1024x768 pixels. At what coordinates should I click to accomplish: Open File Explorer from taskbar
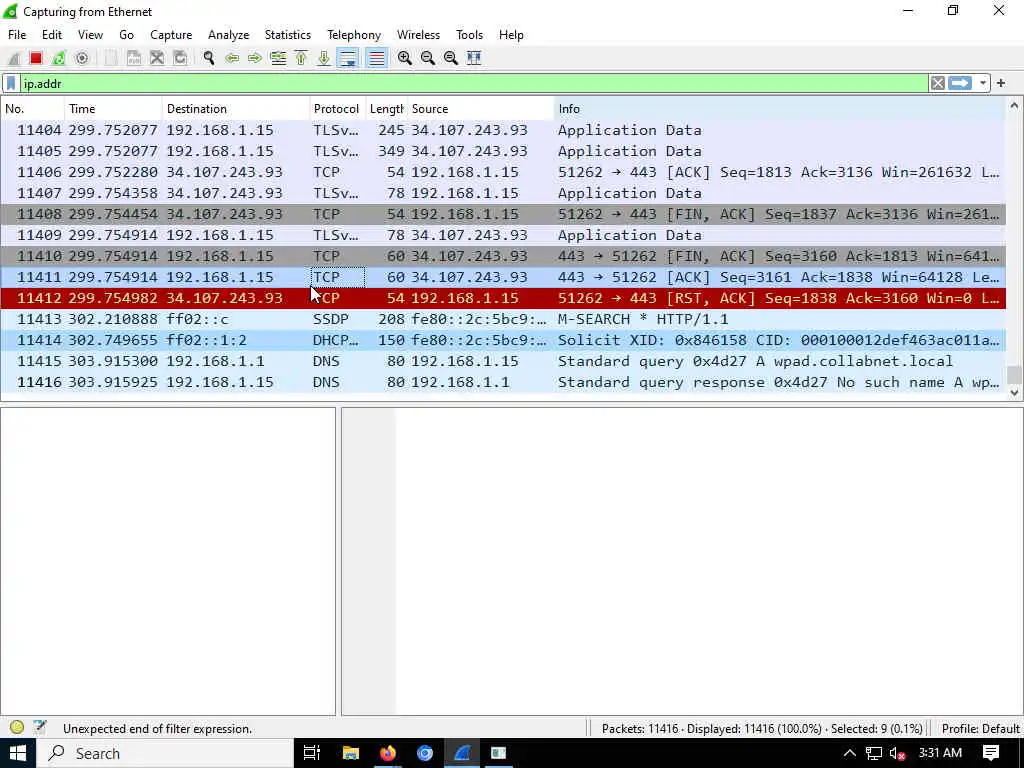pos(351,753)
